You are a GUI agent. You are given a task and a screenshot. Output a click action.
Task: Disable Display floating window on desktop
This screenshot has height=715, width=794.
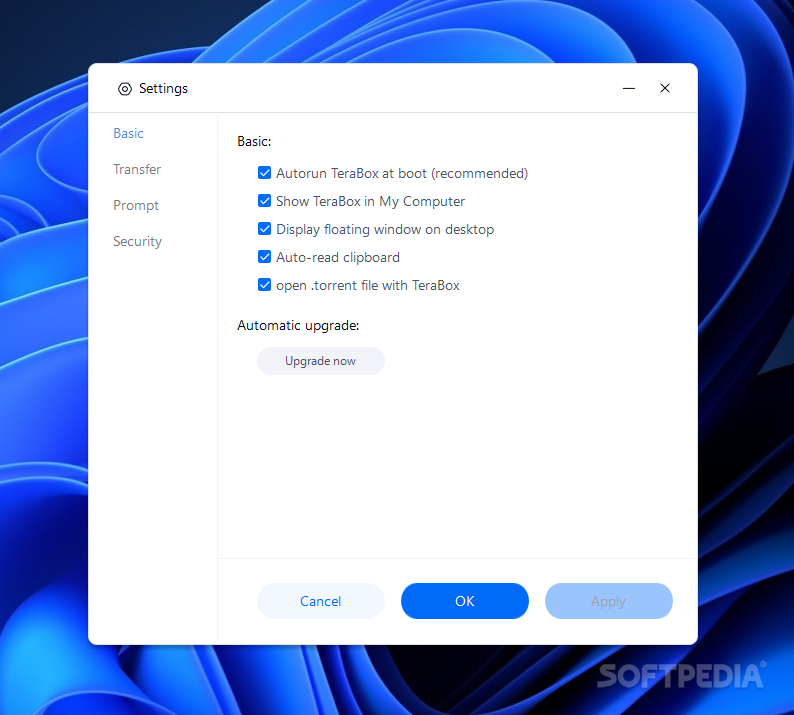tap(264, 229)
